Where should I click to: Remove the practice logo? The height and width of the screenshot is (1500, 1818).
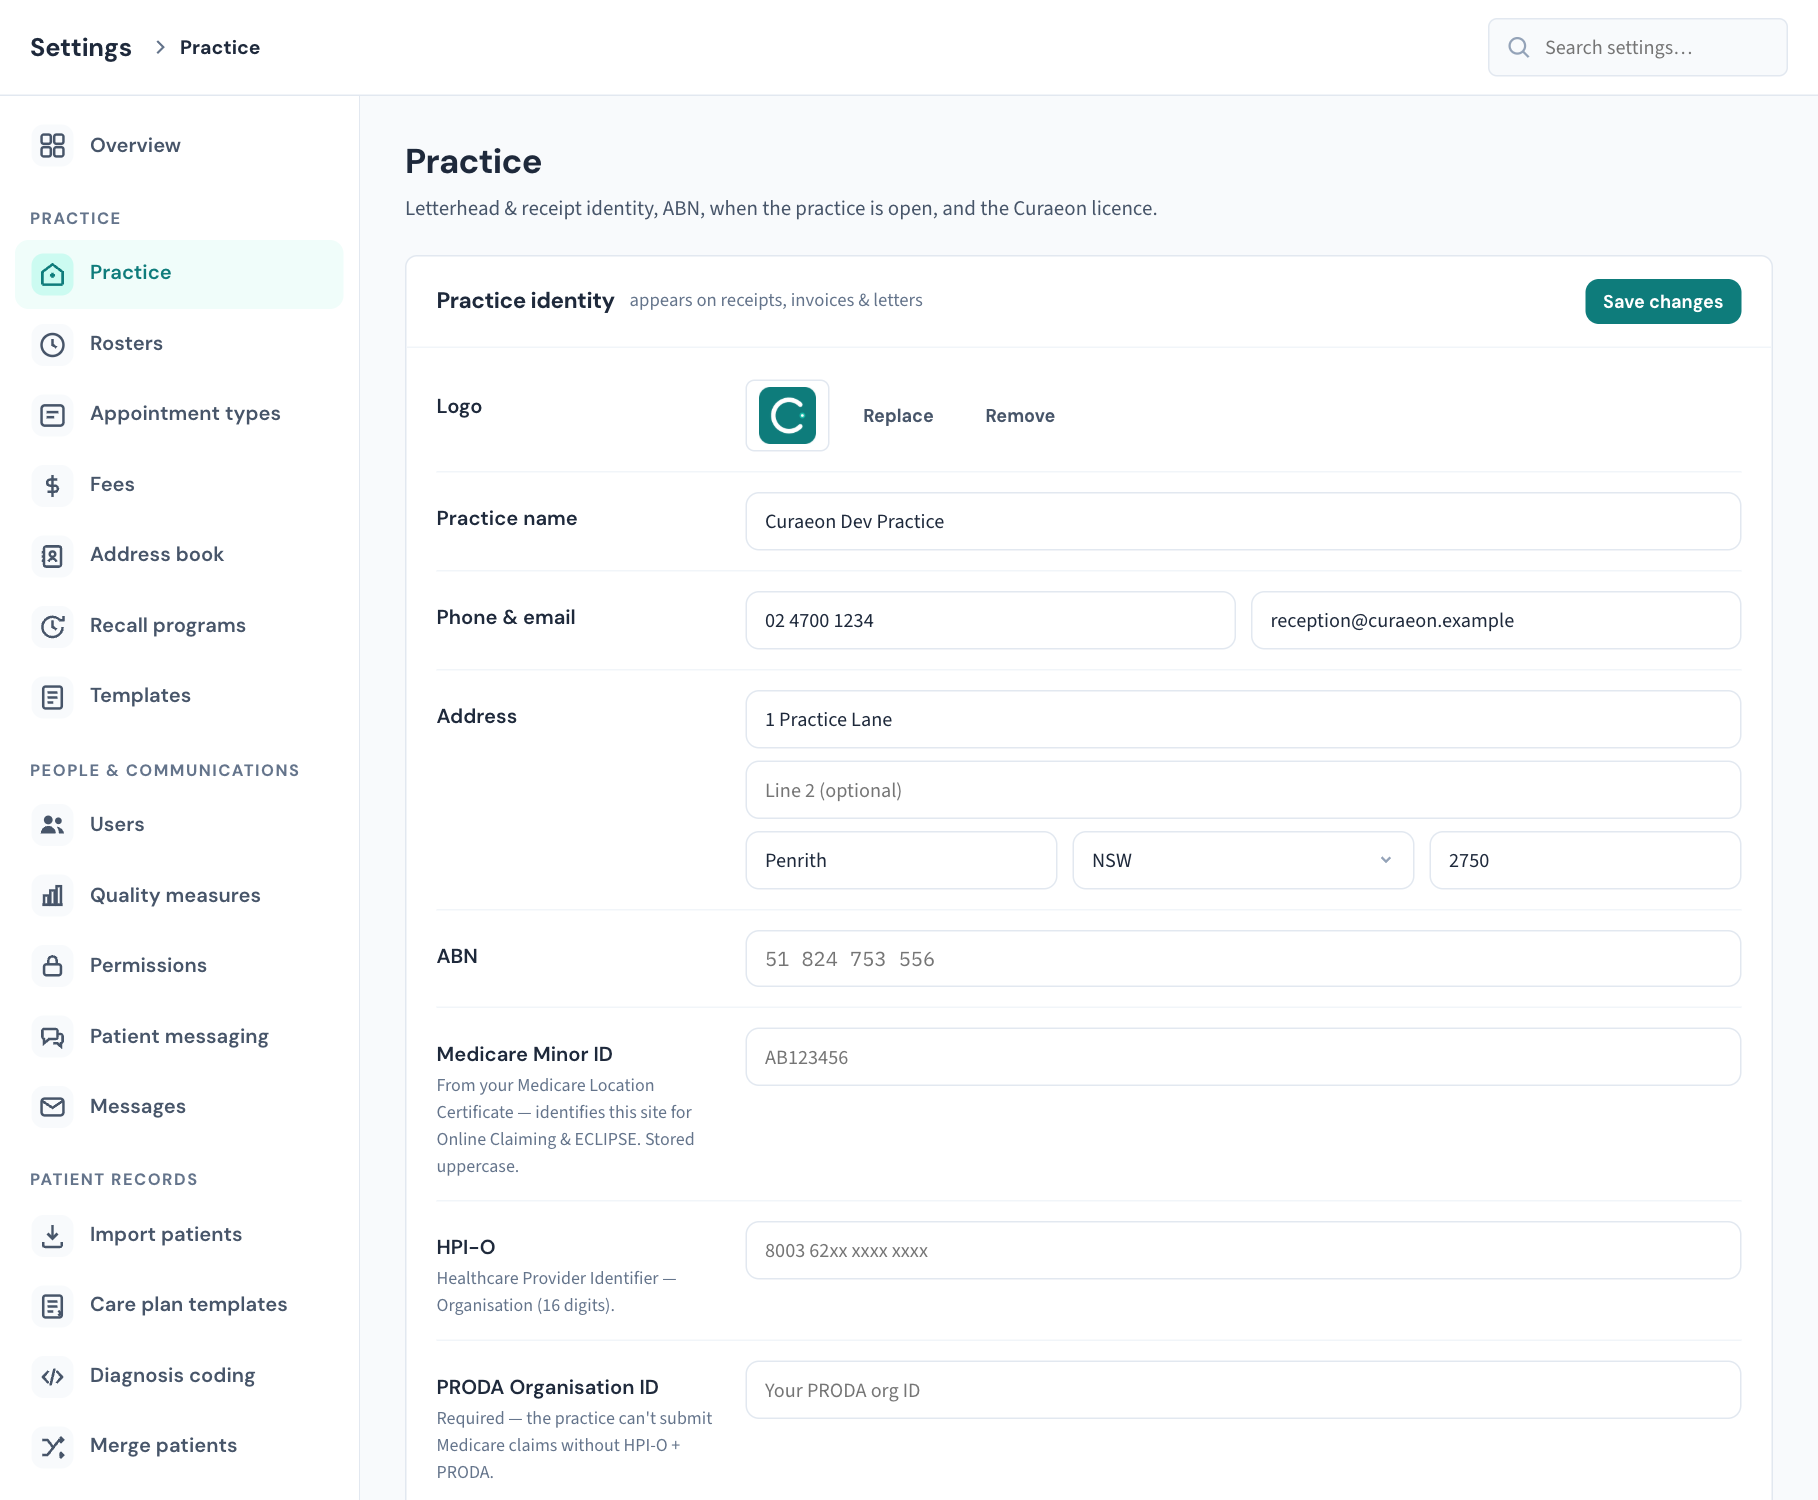[1020, 416]
